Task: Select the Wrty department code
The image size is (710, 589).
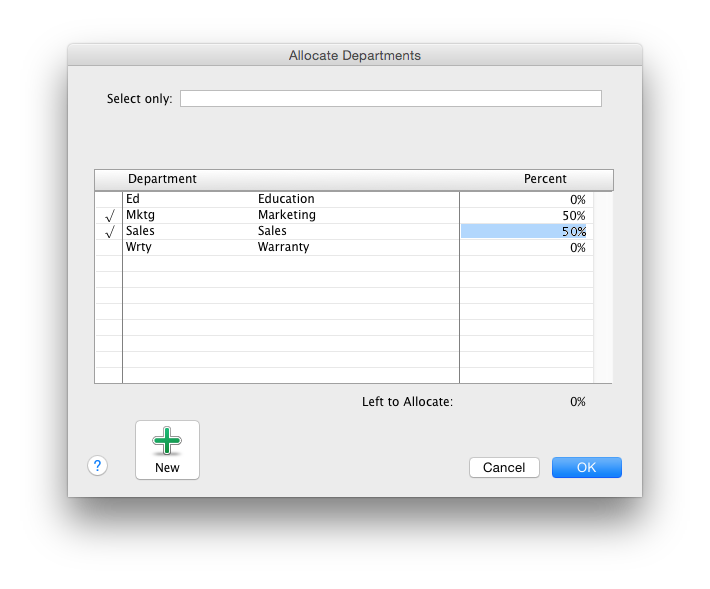Action: tap(139, 247)
